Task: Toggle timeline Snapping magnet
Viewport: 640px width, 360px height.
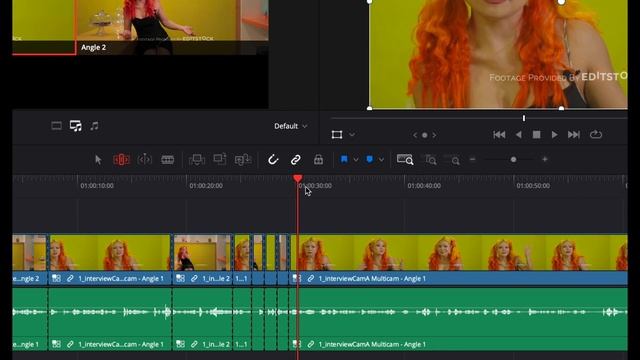Action: (273, 160)
